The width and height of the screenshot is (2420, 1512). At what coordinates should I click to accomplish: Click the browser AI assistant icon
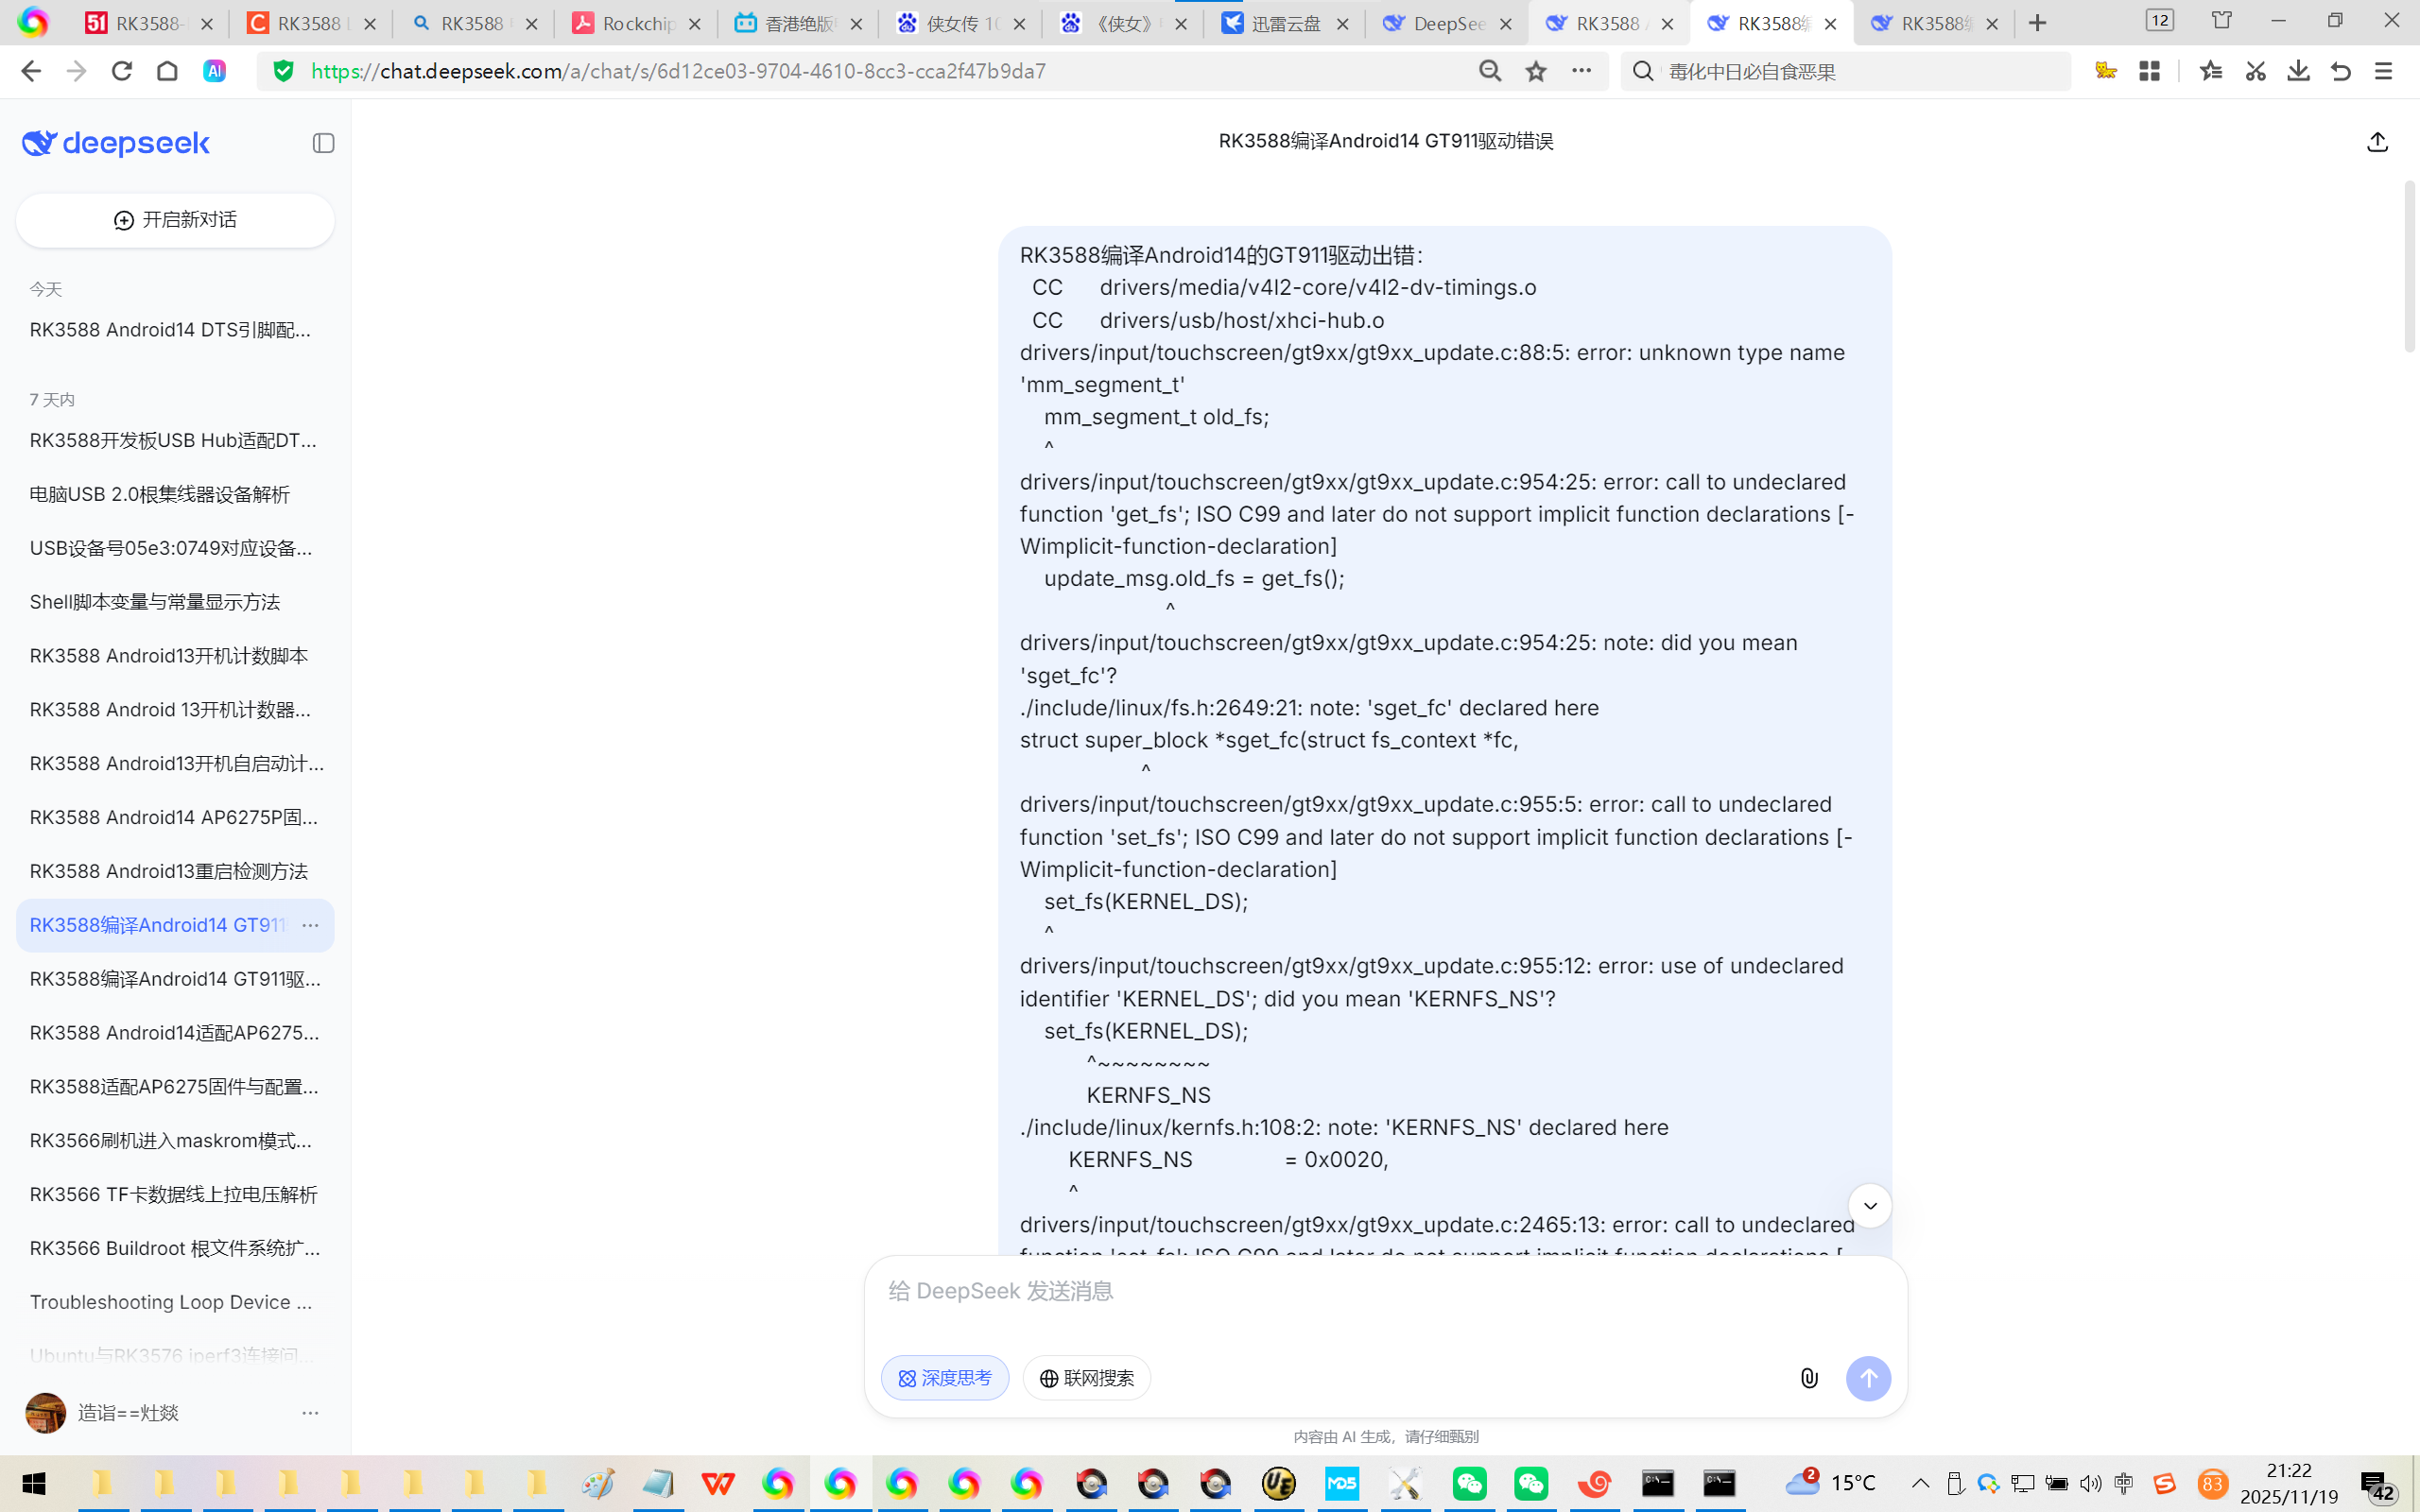(x=214, y=71)
